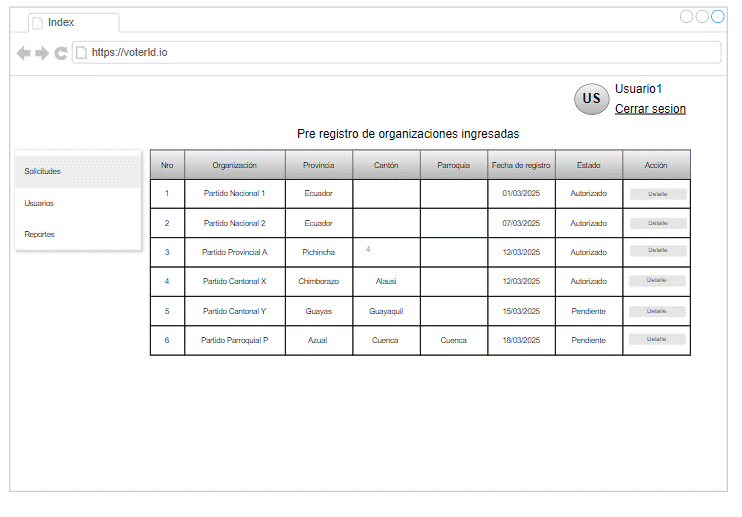Click the Chimborazo province cell
The width and height of the screenshot is (742, 517).
319,281
